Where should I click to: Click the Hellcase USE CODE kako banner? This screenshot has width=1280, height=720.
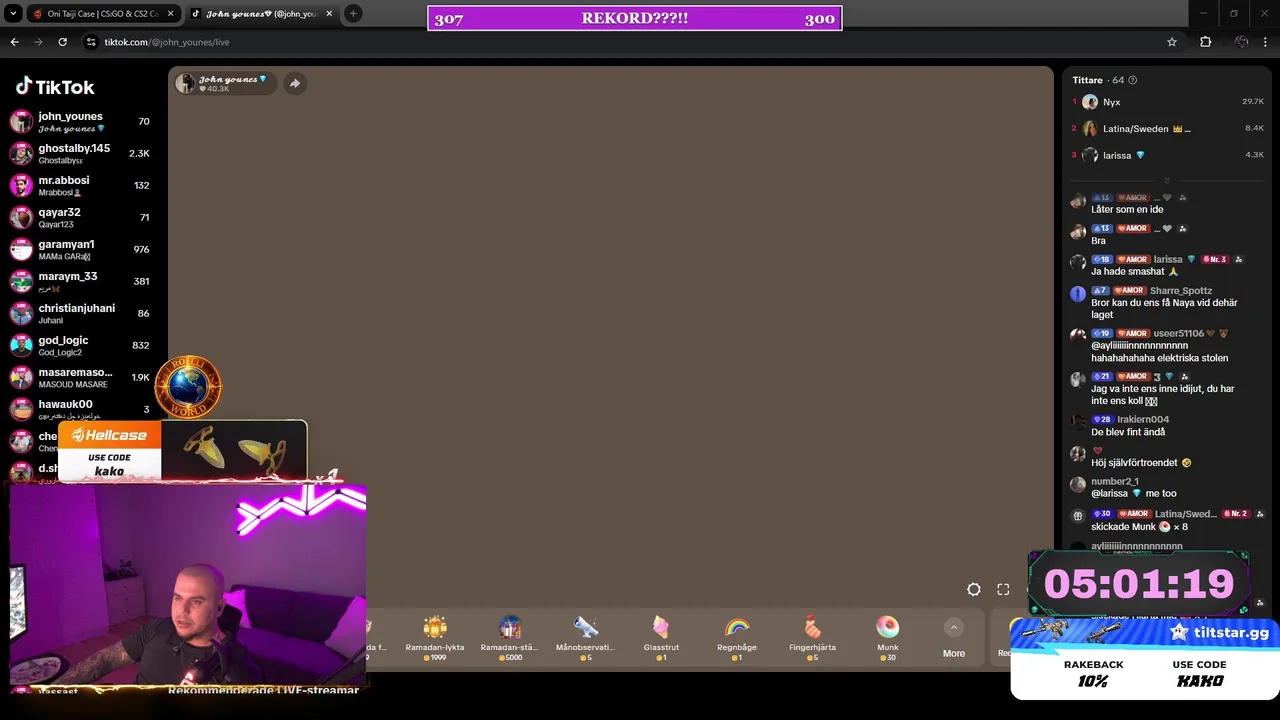click(182, 452)
